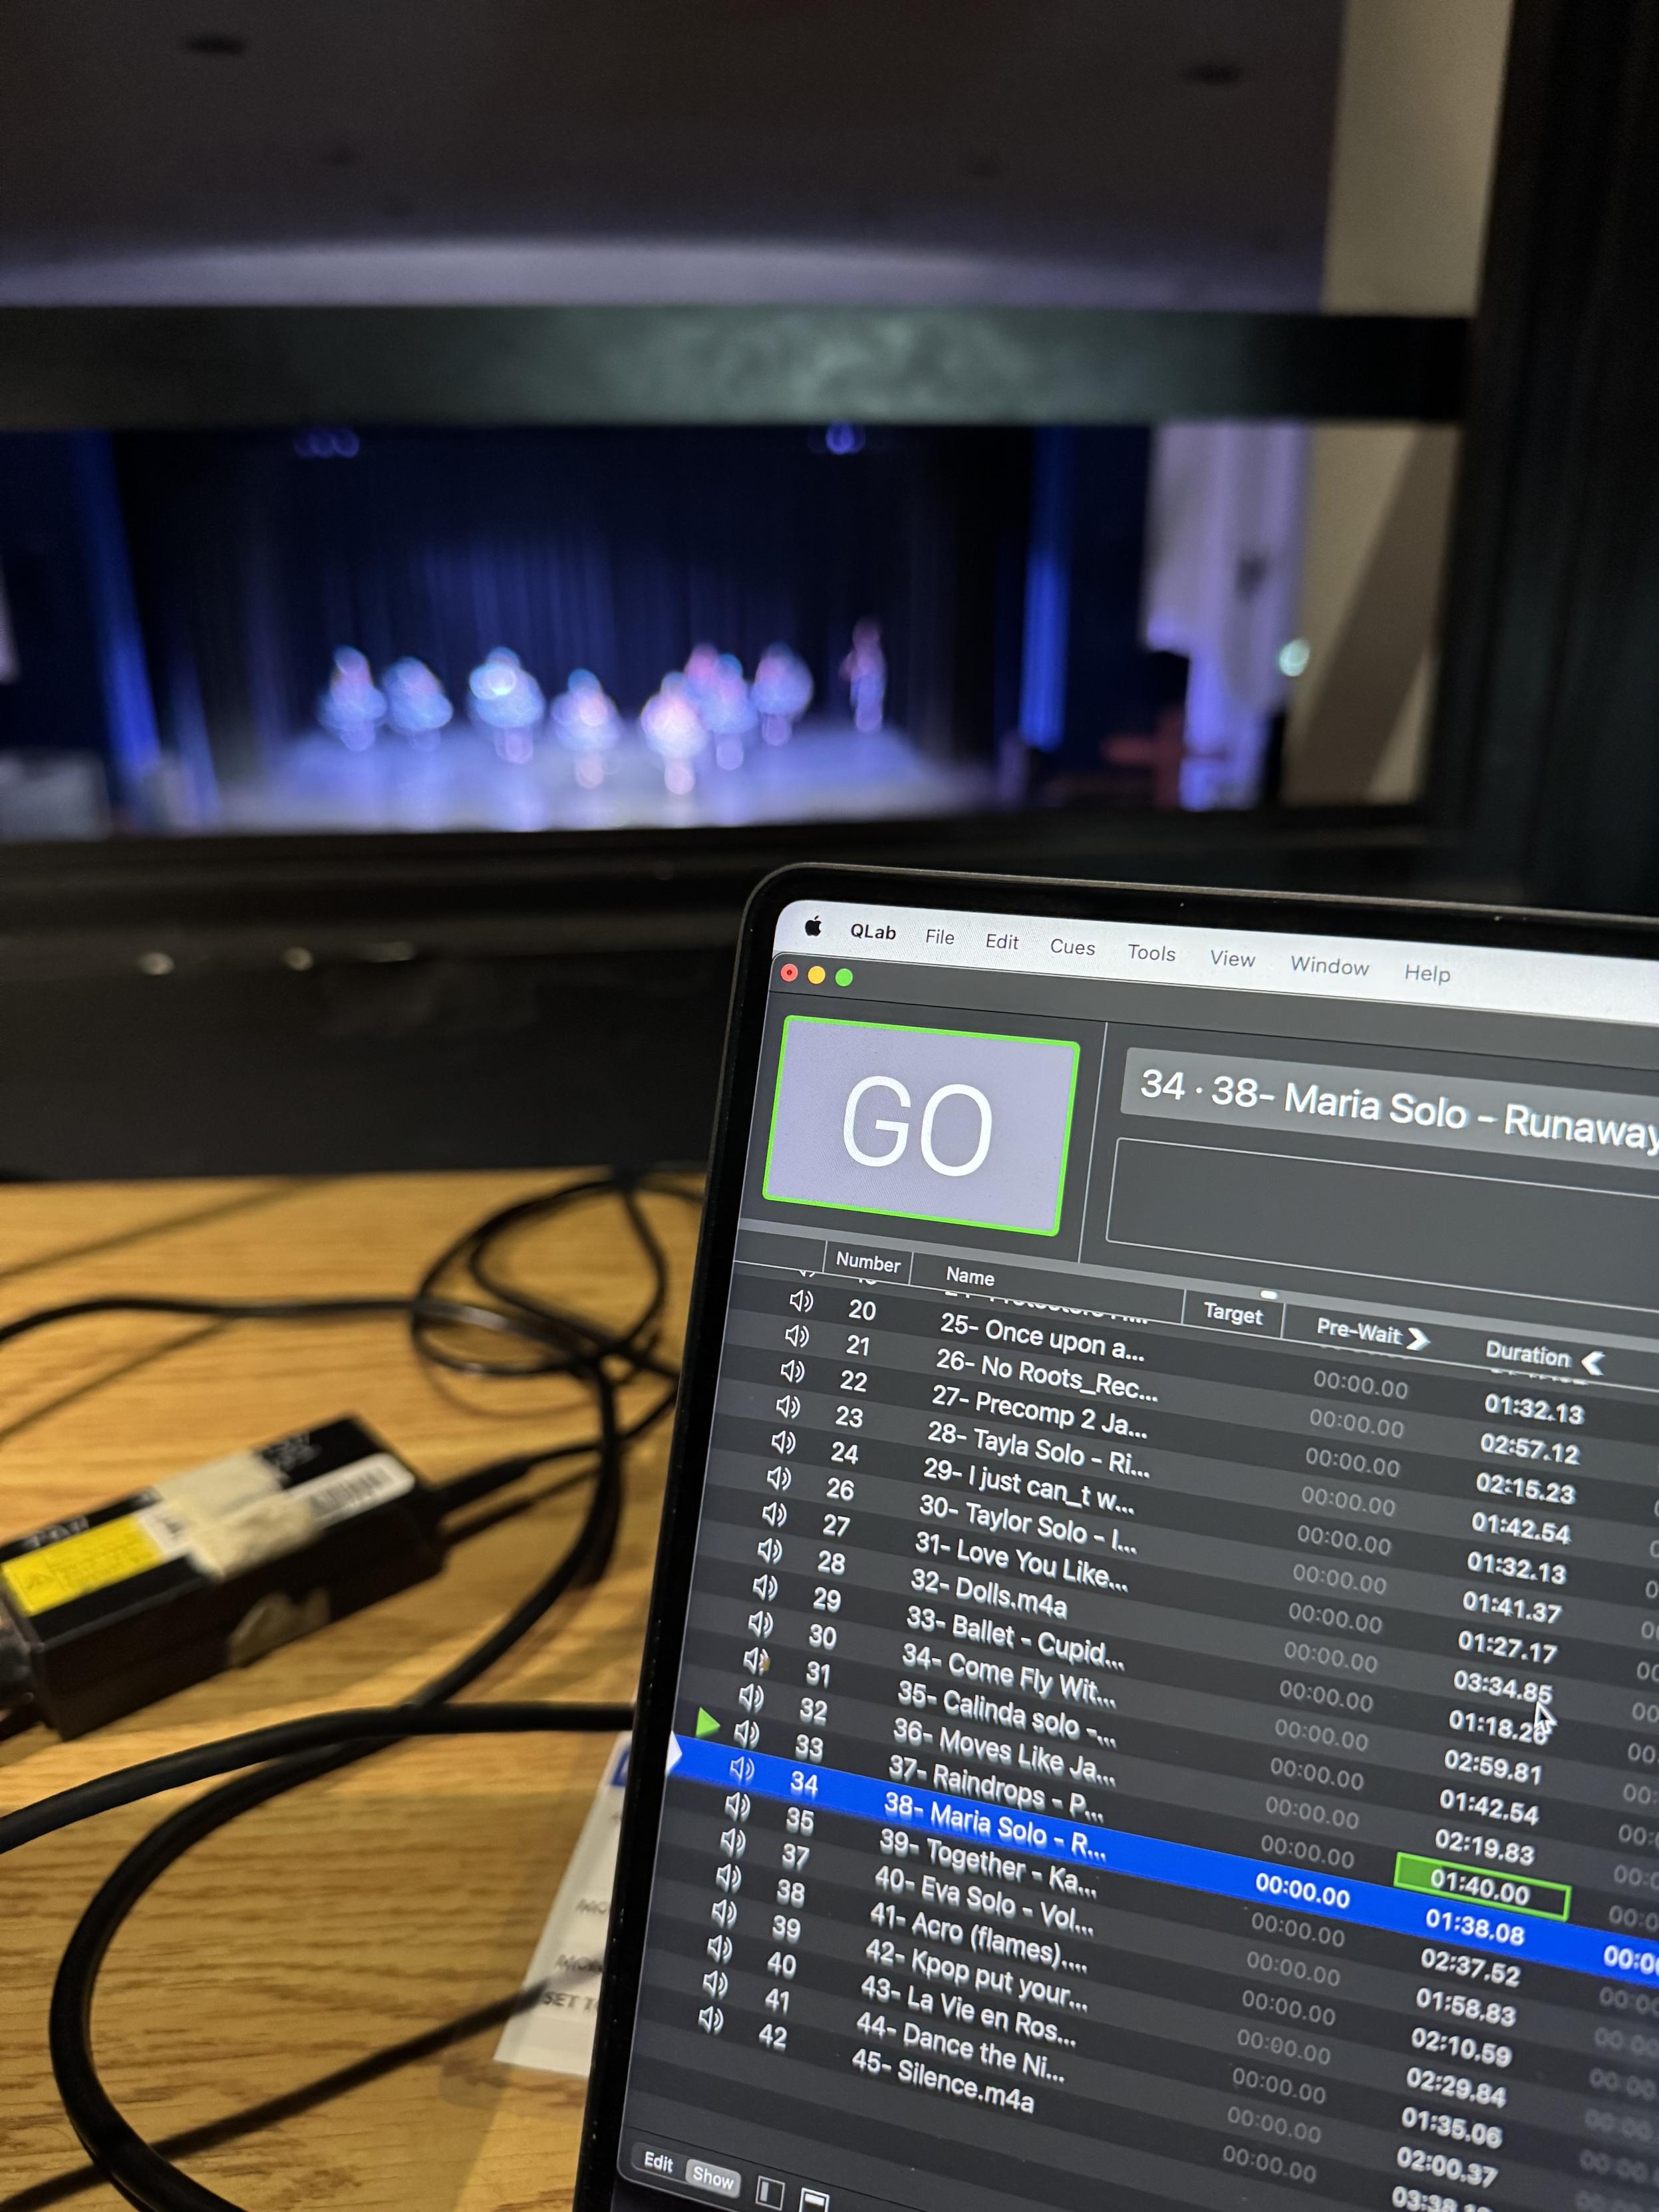The image size is (1659, 2212).
Task: Open the Tools menu
Action: click(x=1151, y=953)
